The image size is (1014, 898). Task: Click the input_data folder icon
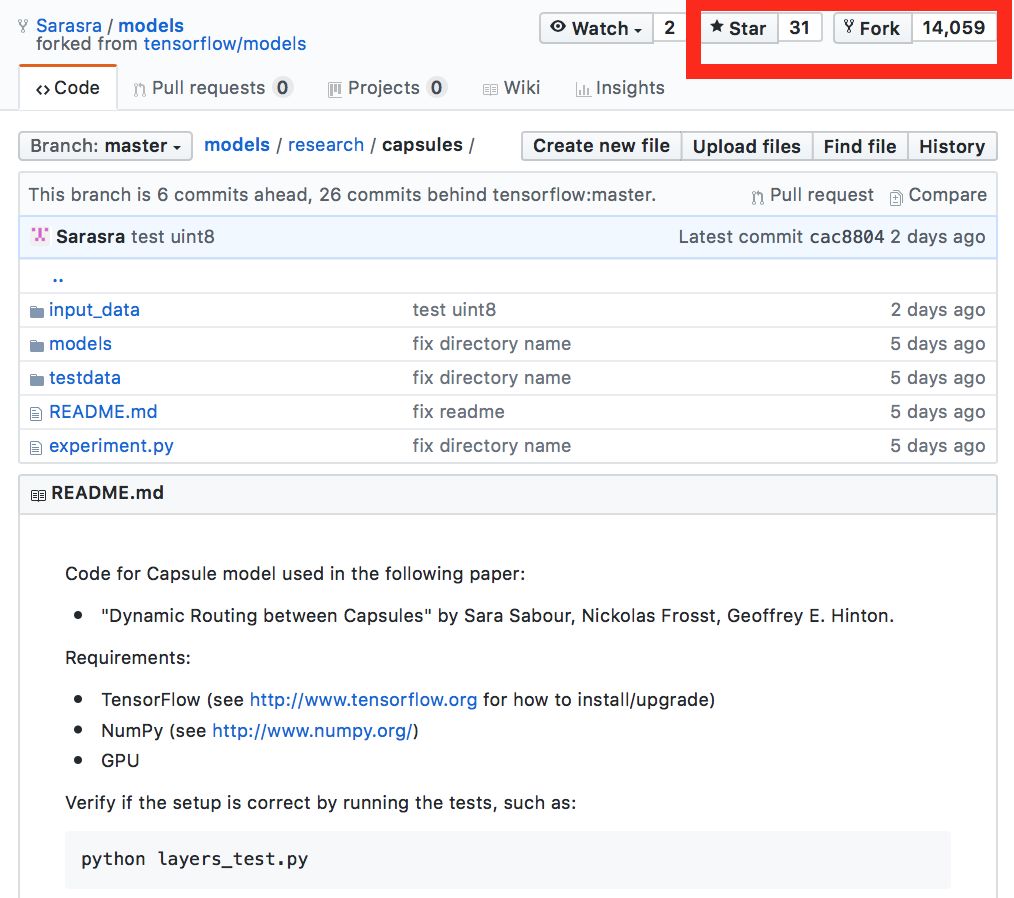tap(37, 311)
